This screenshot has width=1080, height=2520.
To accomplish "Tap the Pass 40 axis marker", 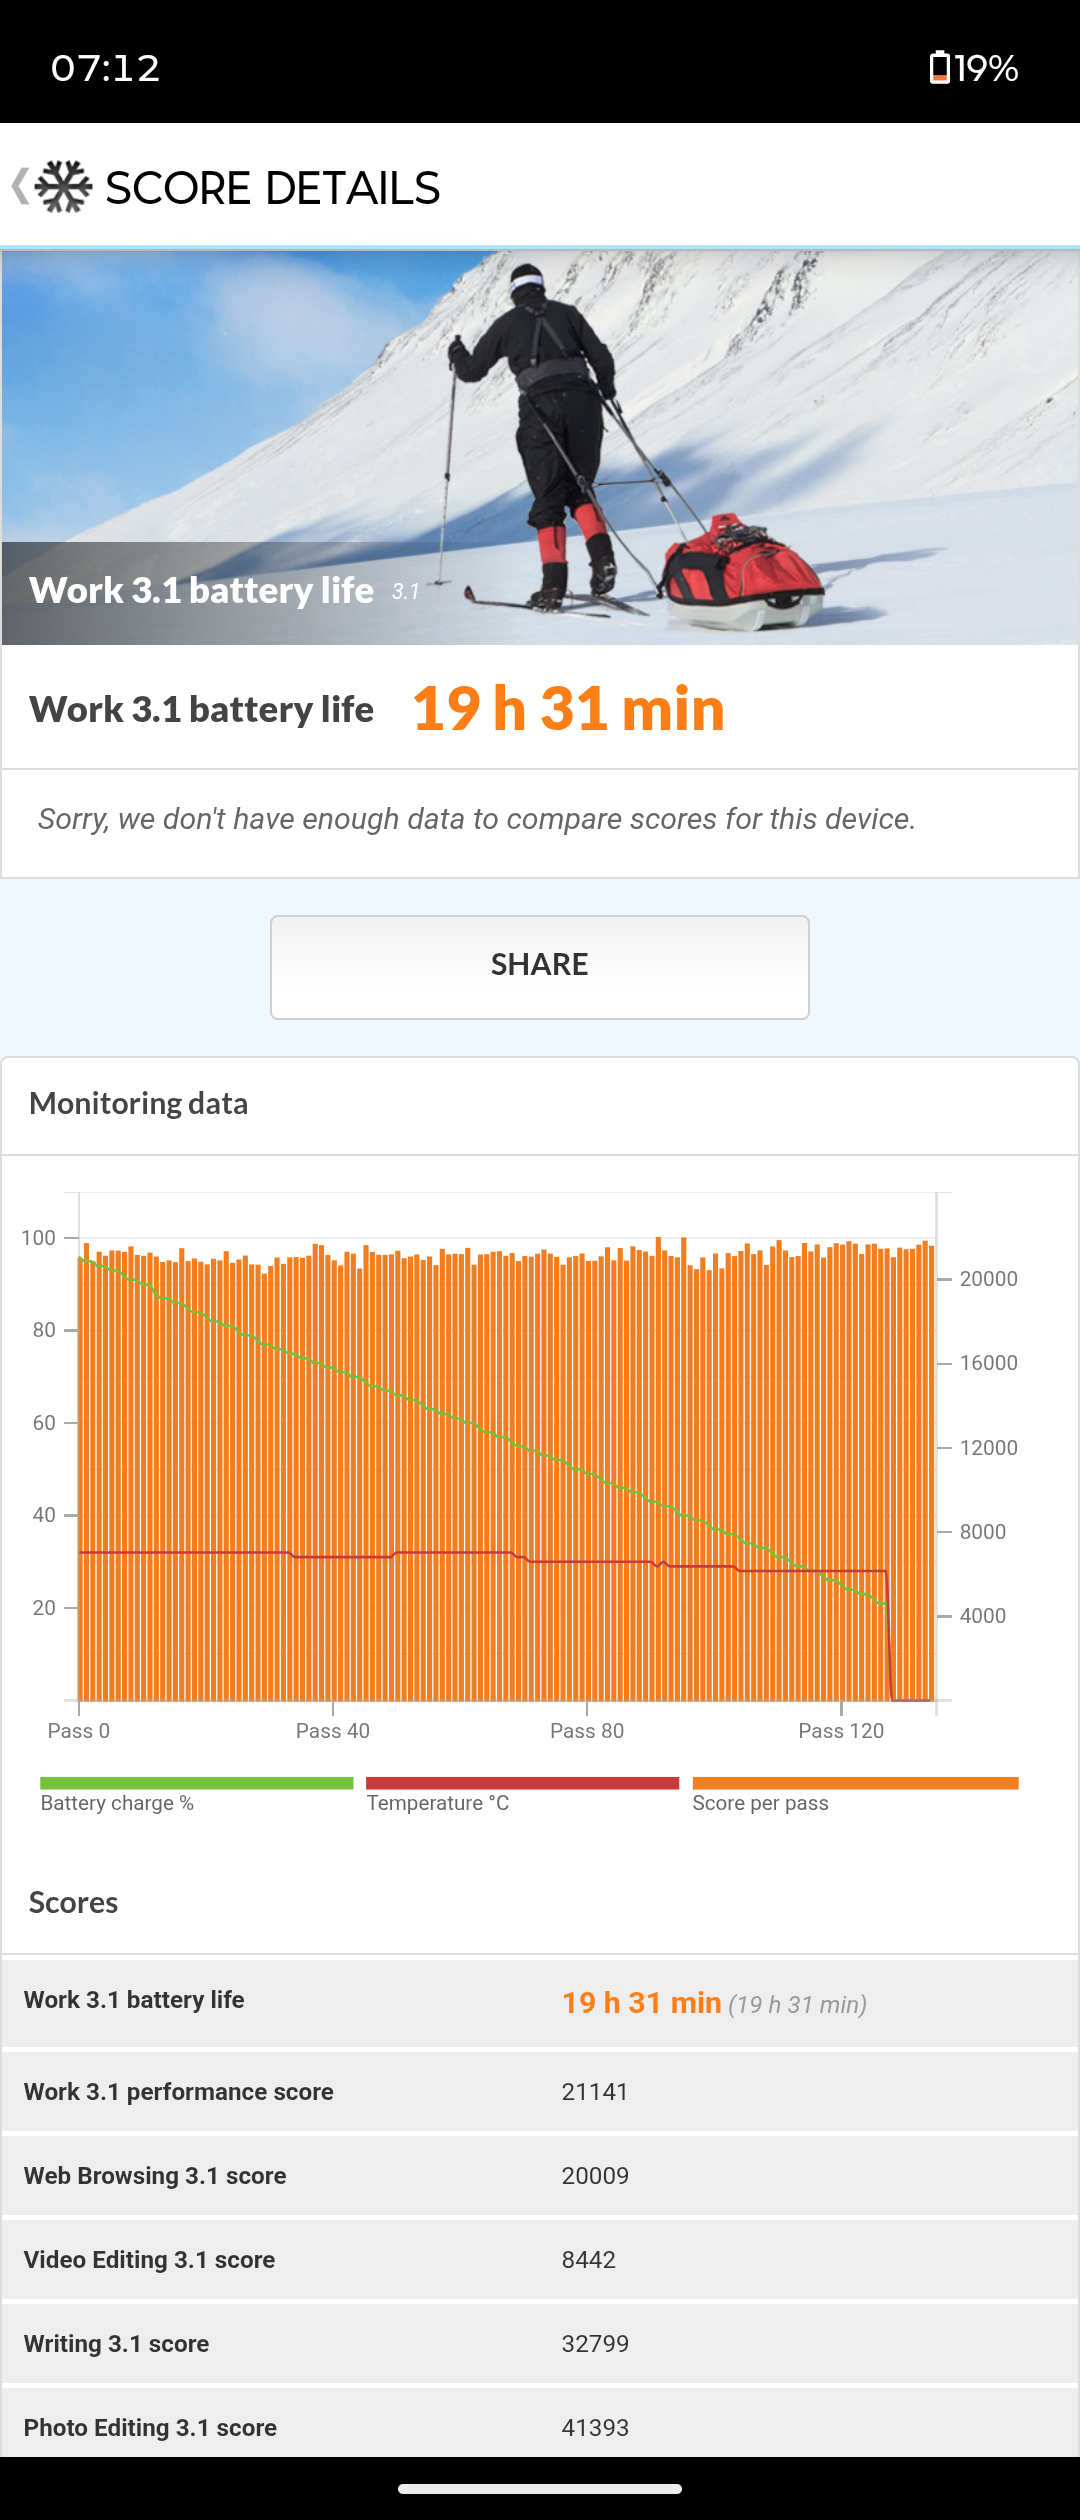I will [x=333, y=1731].
